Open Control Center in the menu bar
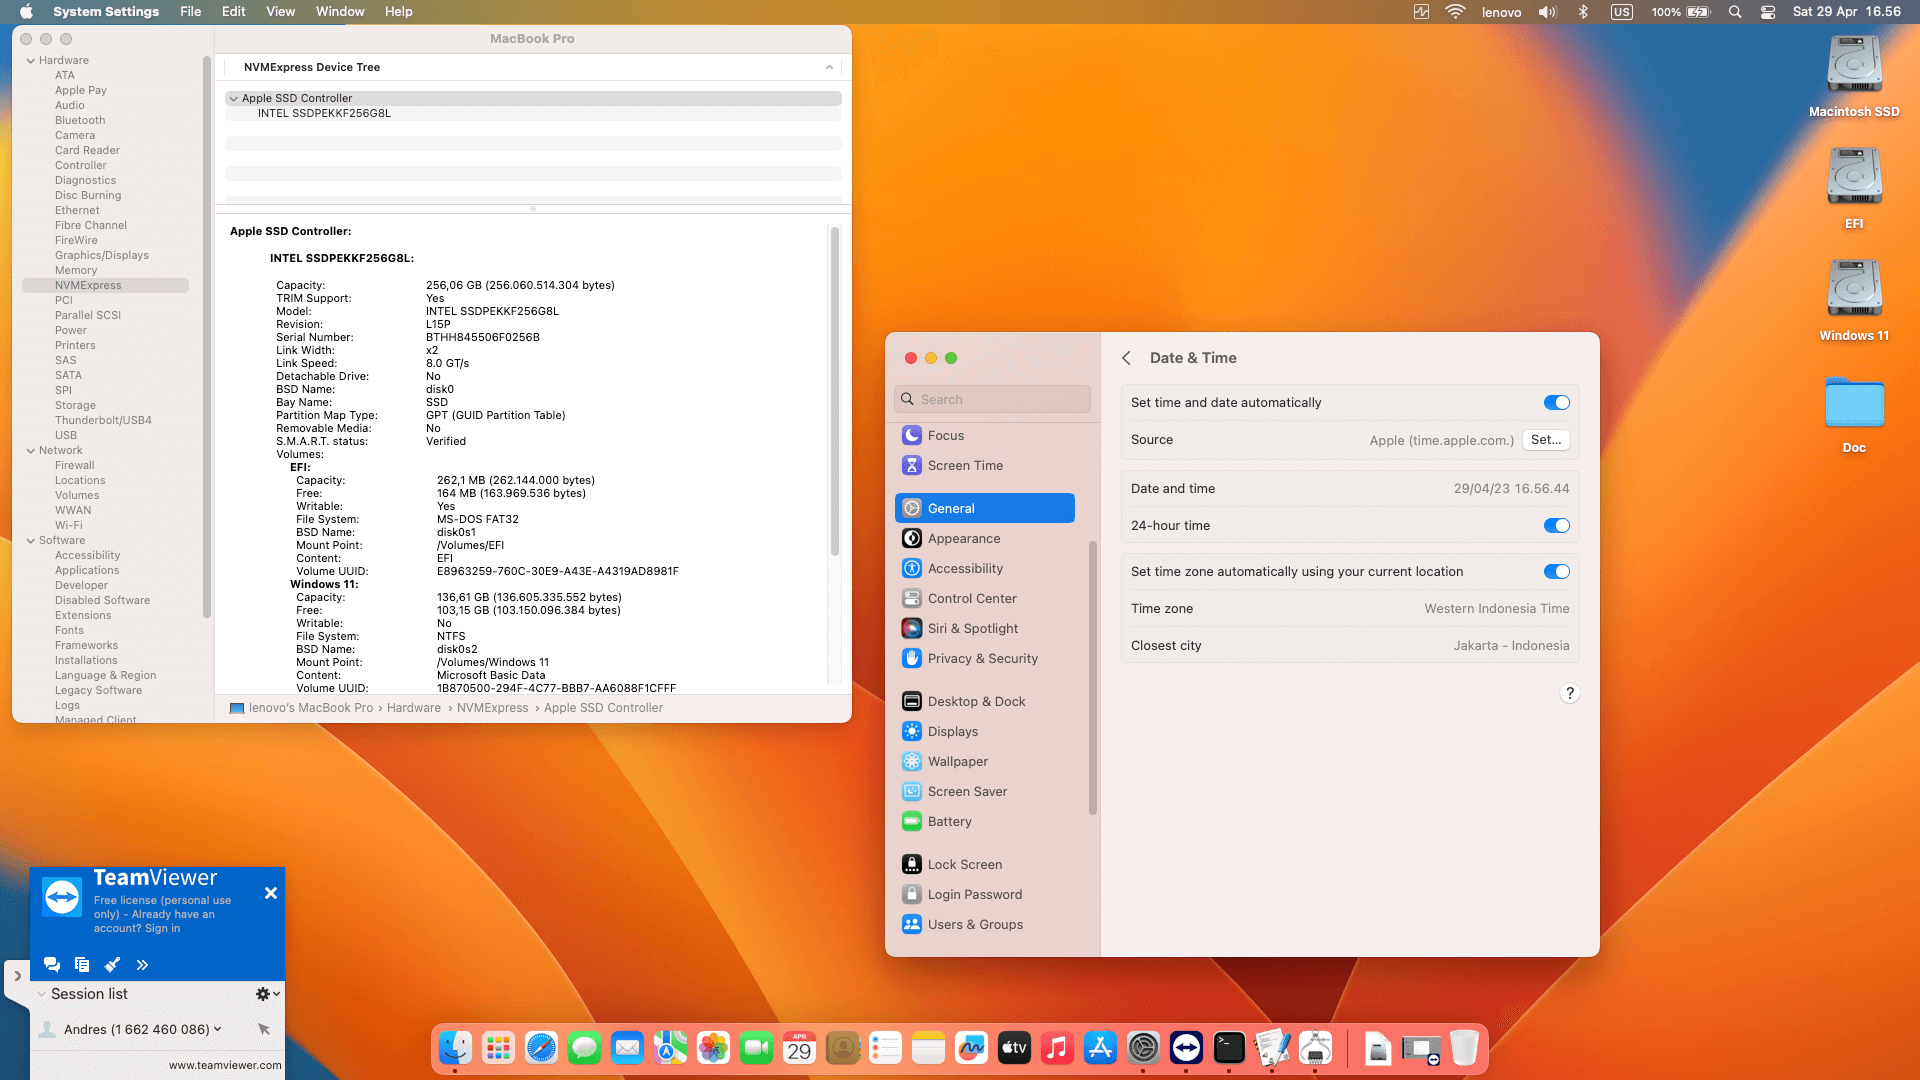1920x1080 pixels. coord(1768,12)
